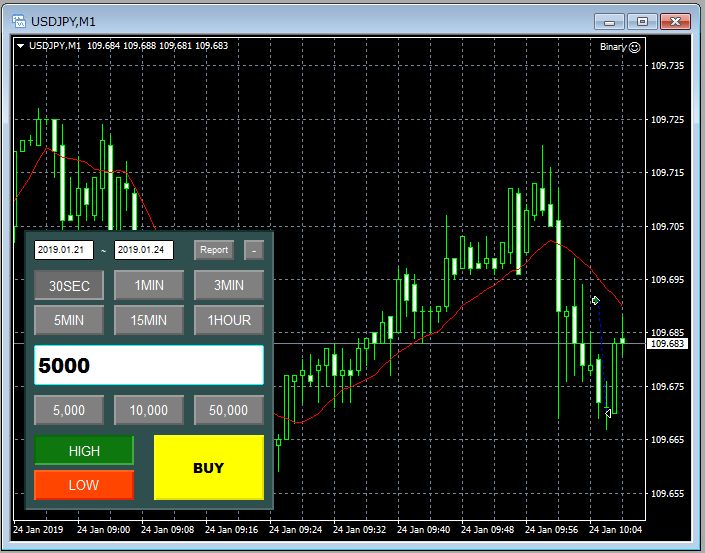The height and width of the screenshot is (553, 705).
Task: Click the upper trade arrow marker on chart
Action: (x=595, y=300)
